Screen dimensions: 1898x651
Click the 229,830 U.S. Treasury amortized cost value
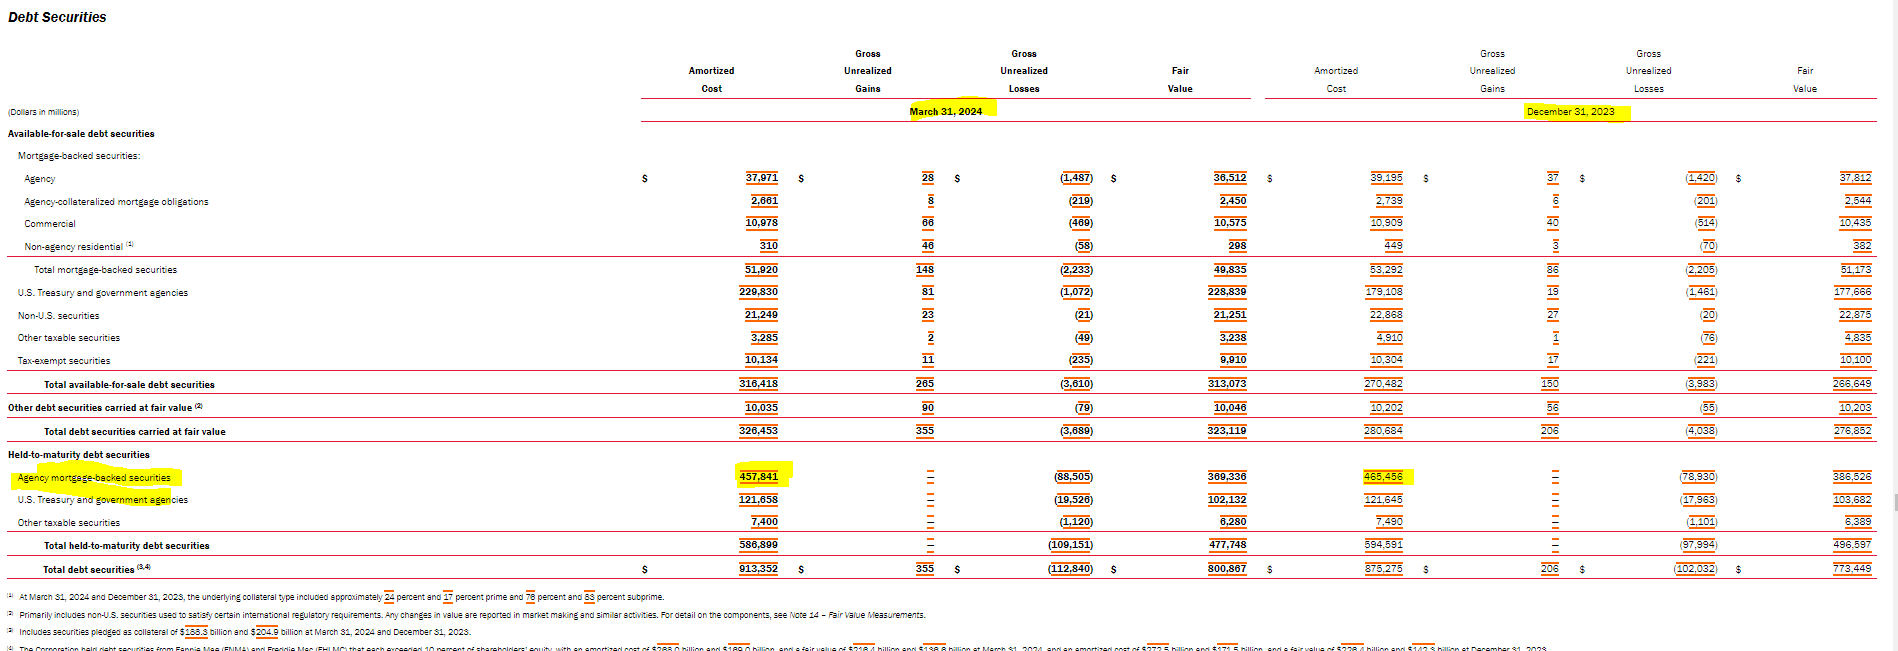(758, 292)
